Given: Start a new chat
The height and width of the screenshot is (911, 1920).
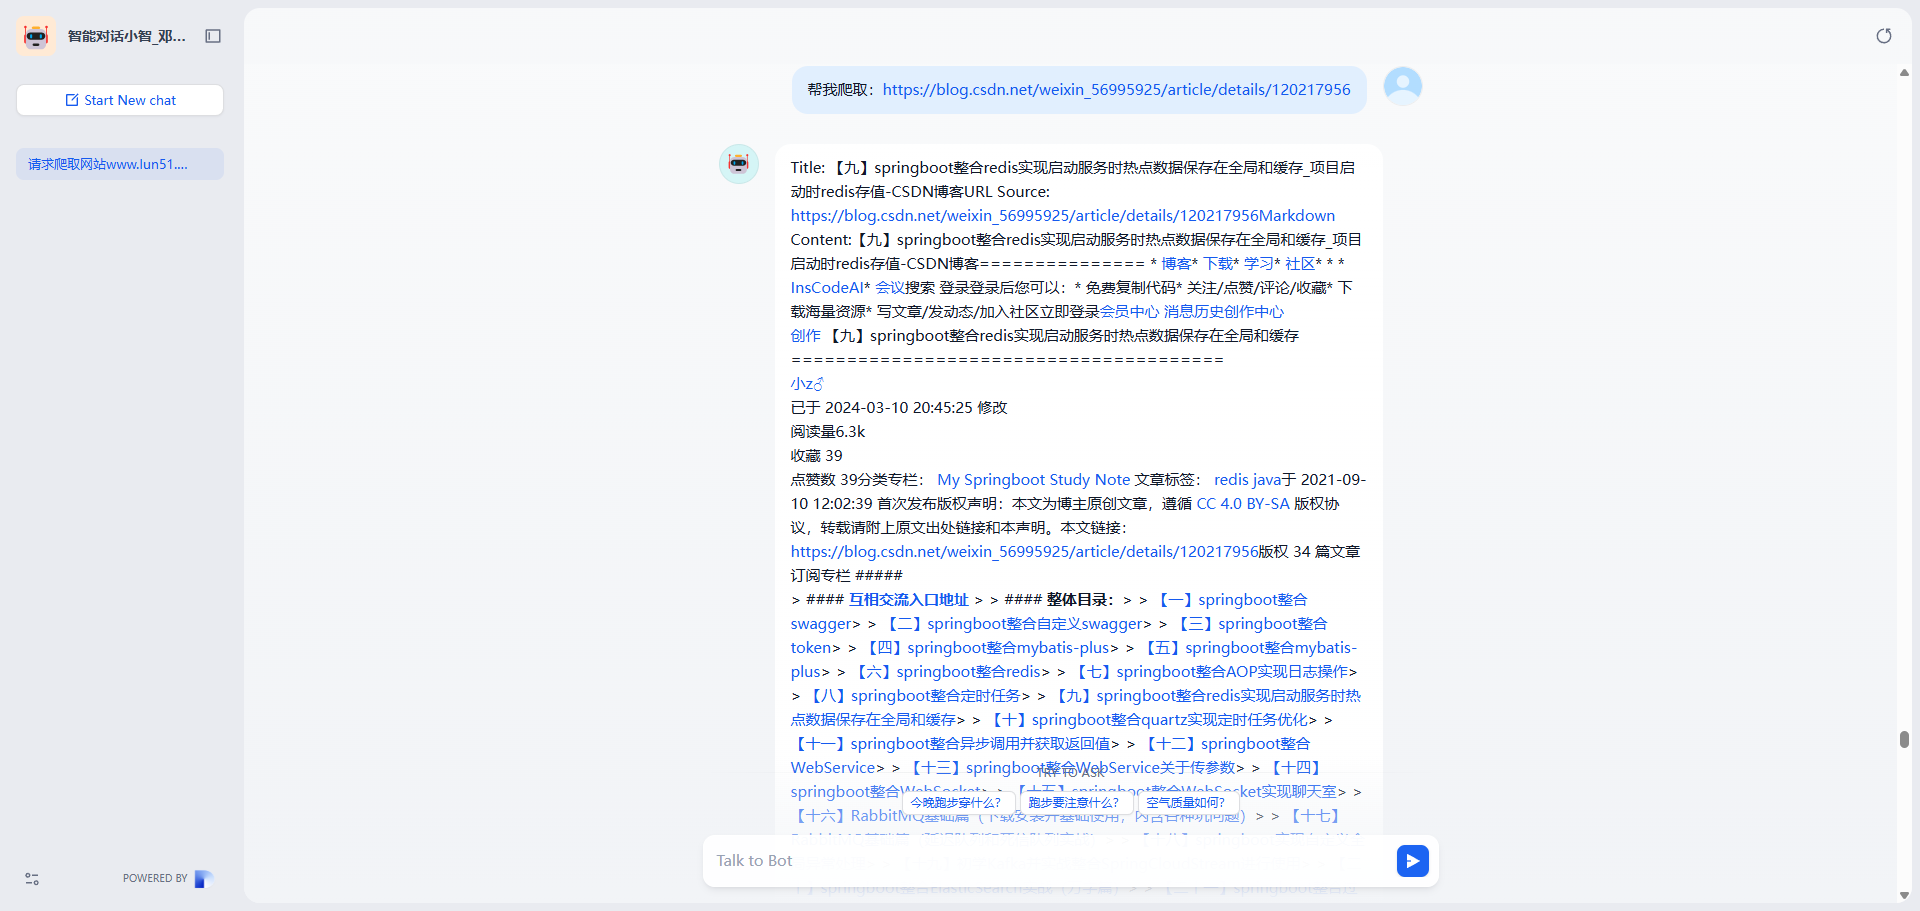Looking at the screenshot, I should tap(120, 100).
